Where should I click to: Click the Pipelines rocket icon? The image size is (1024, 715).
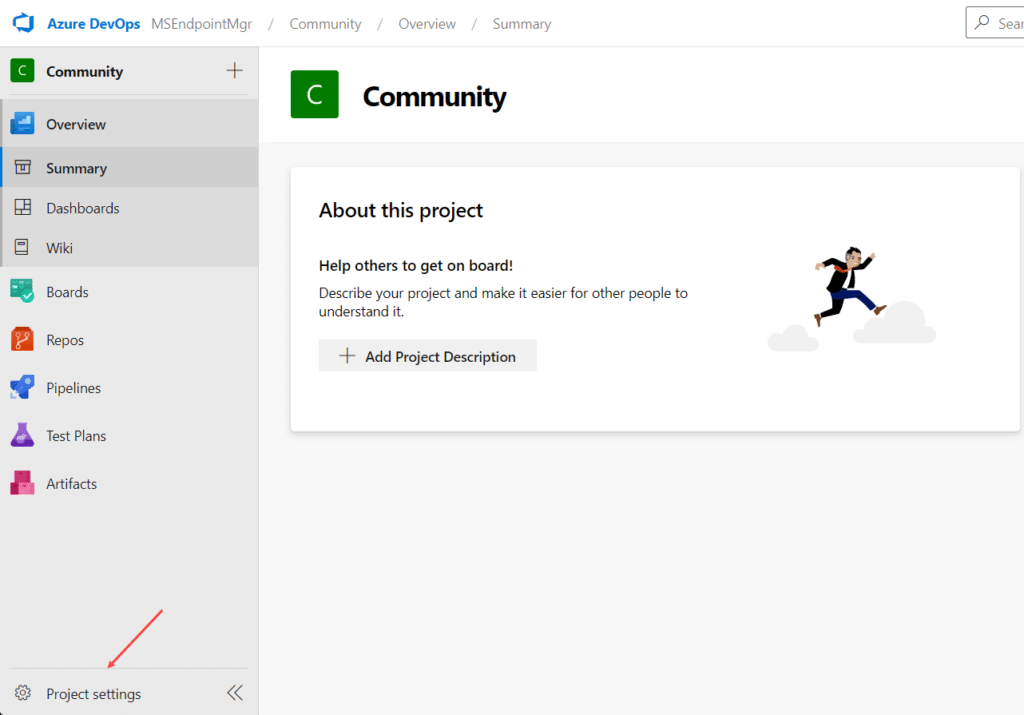[22, 387]
